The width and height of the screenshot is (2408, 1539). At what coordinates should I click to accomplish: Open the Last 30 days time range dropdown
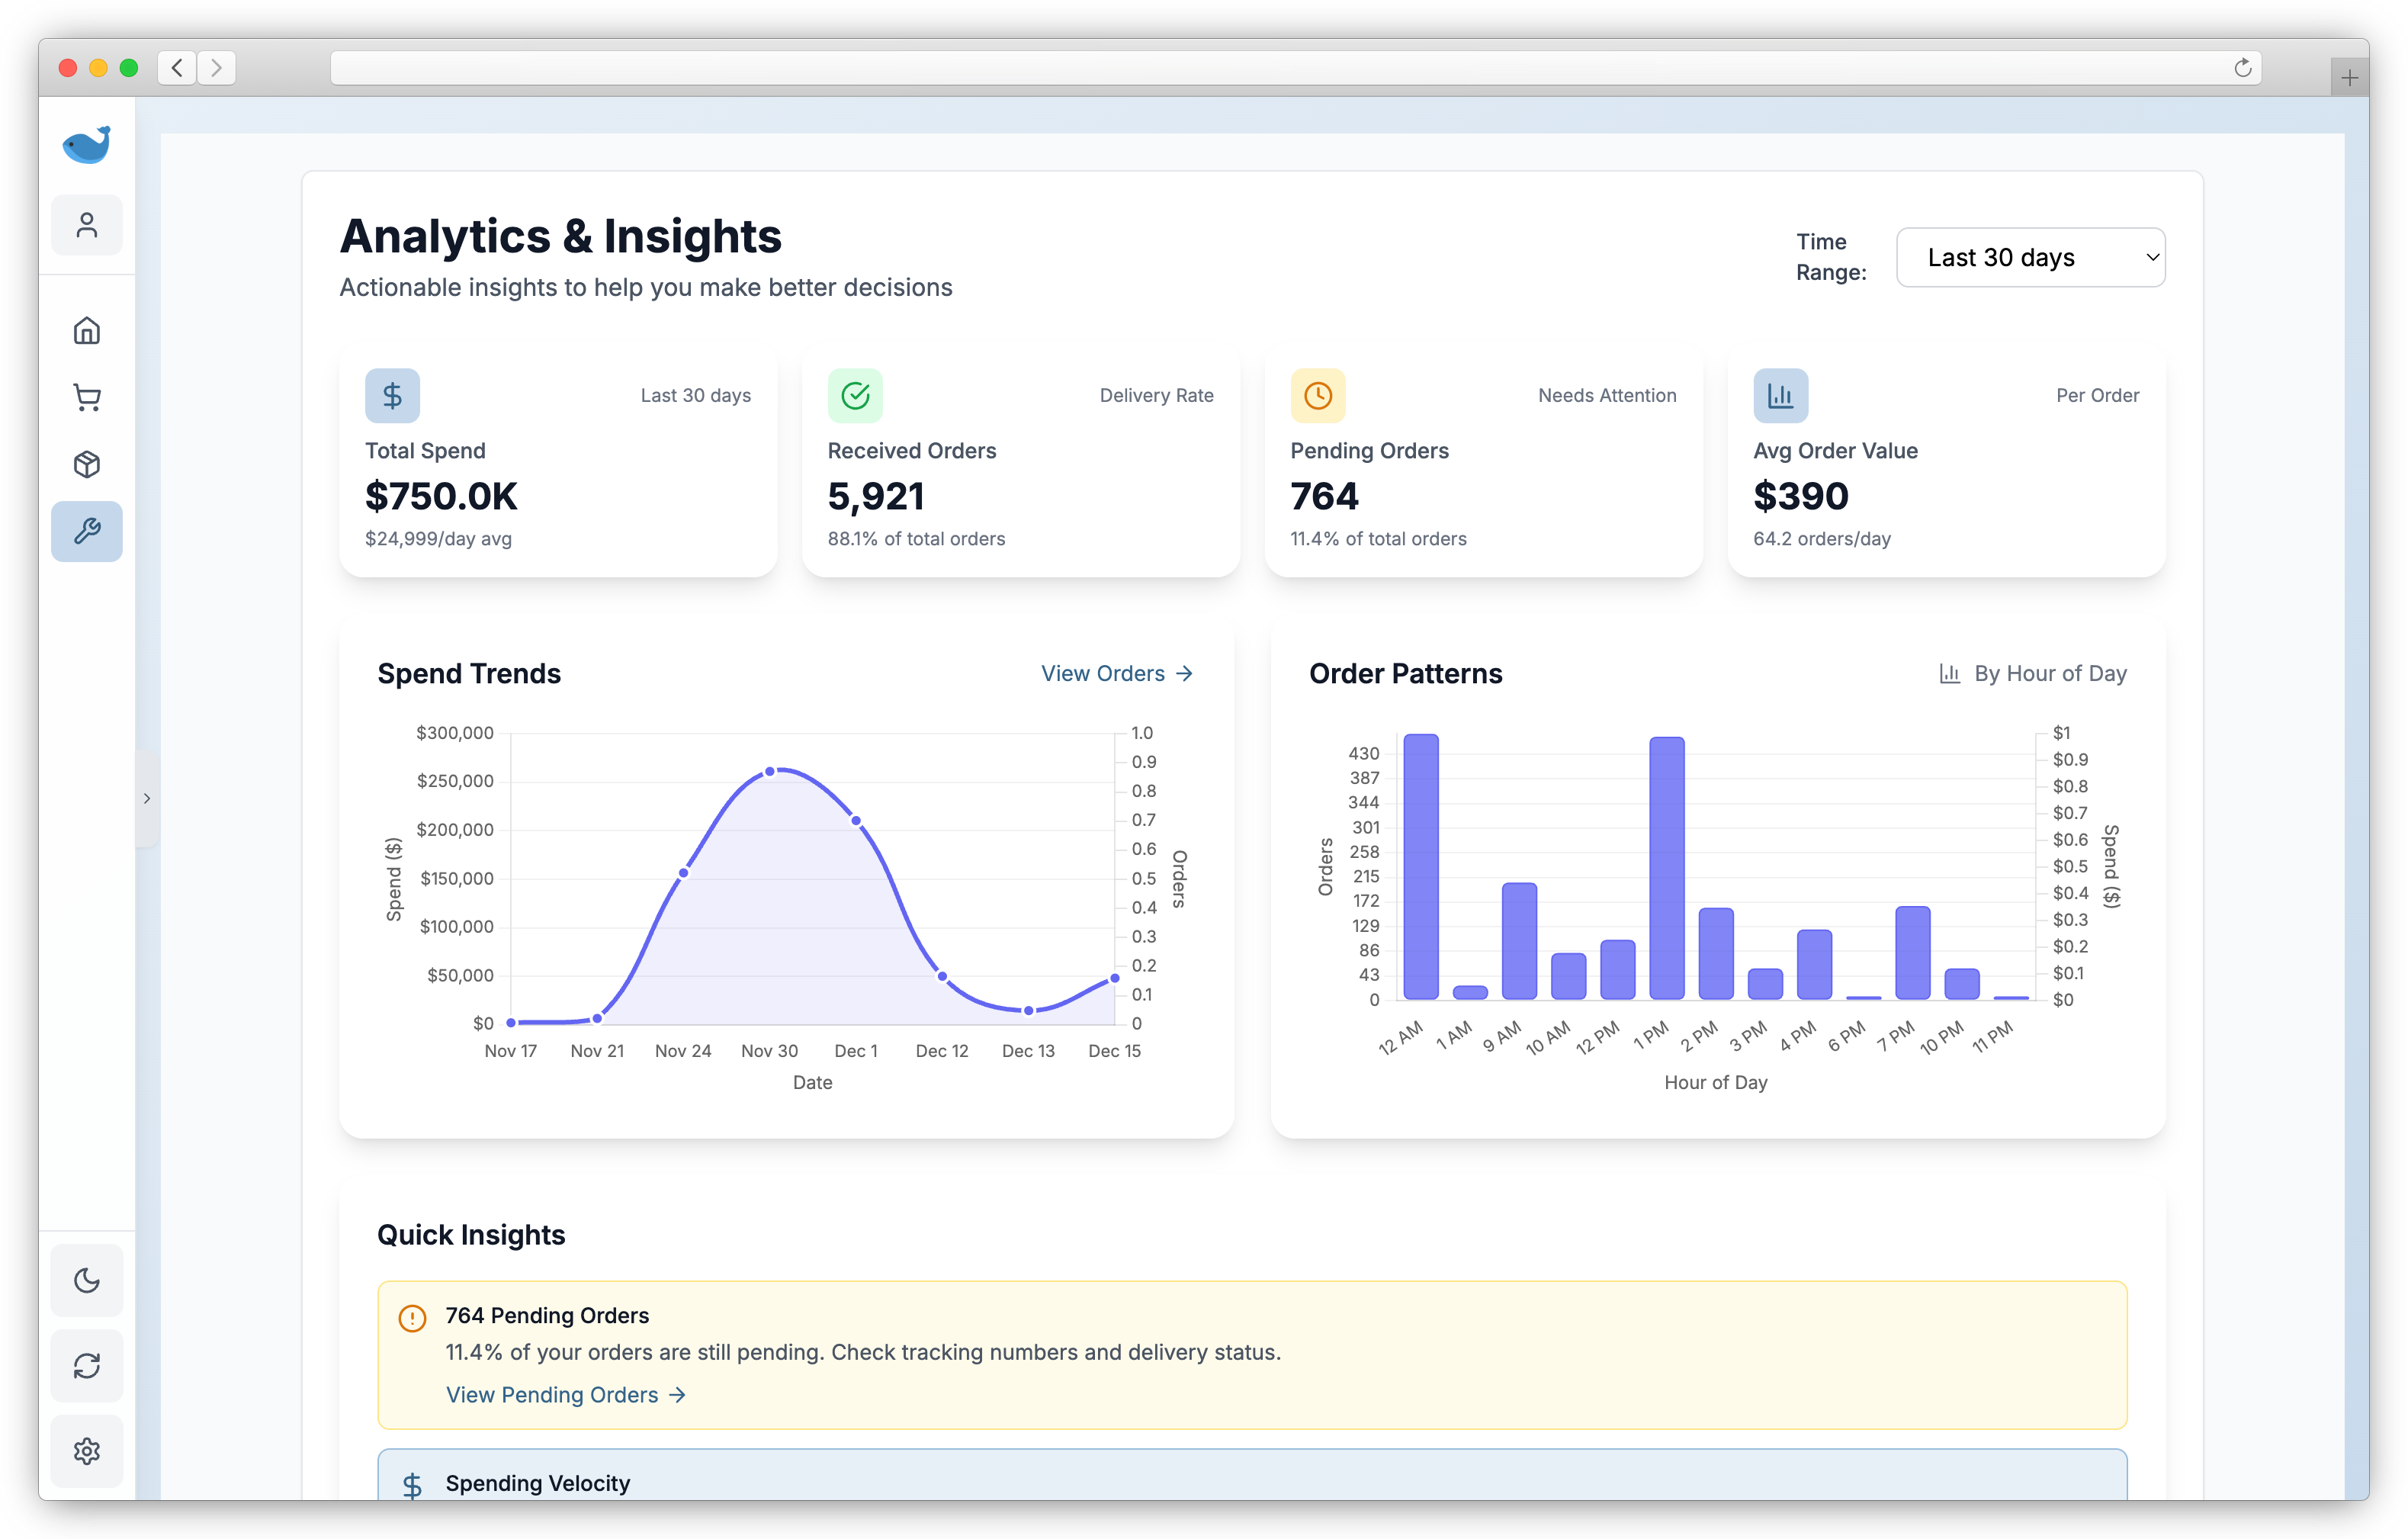pos(2030,257)
